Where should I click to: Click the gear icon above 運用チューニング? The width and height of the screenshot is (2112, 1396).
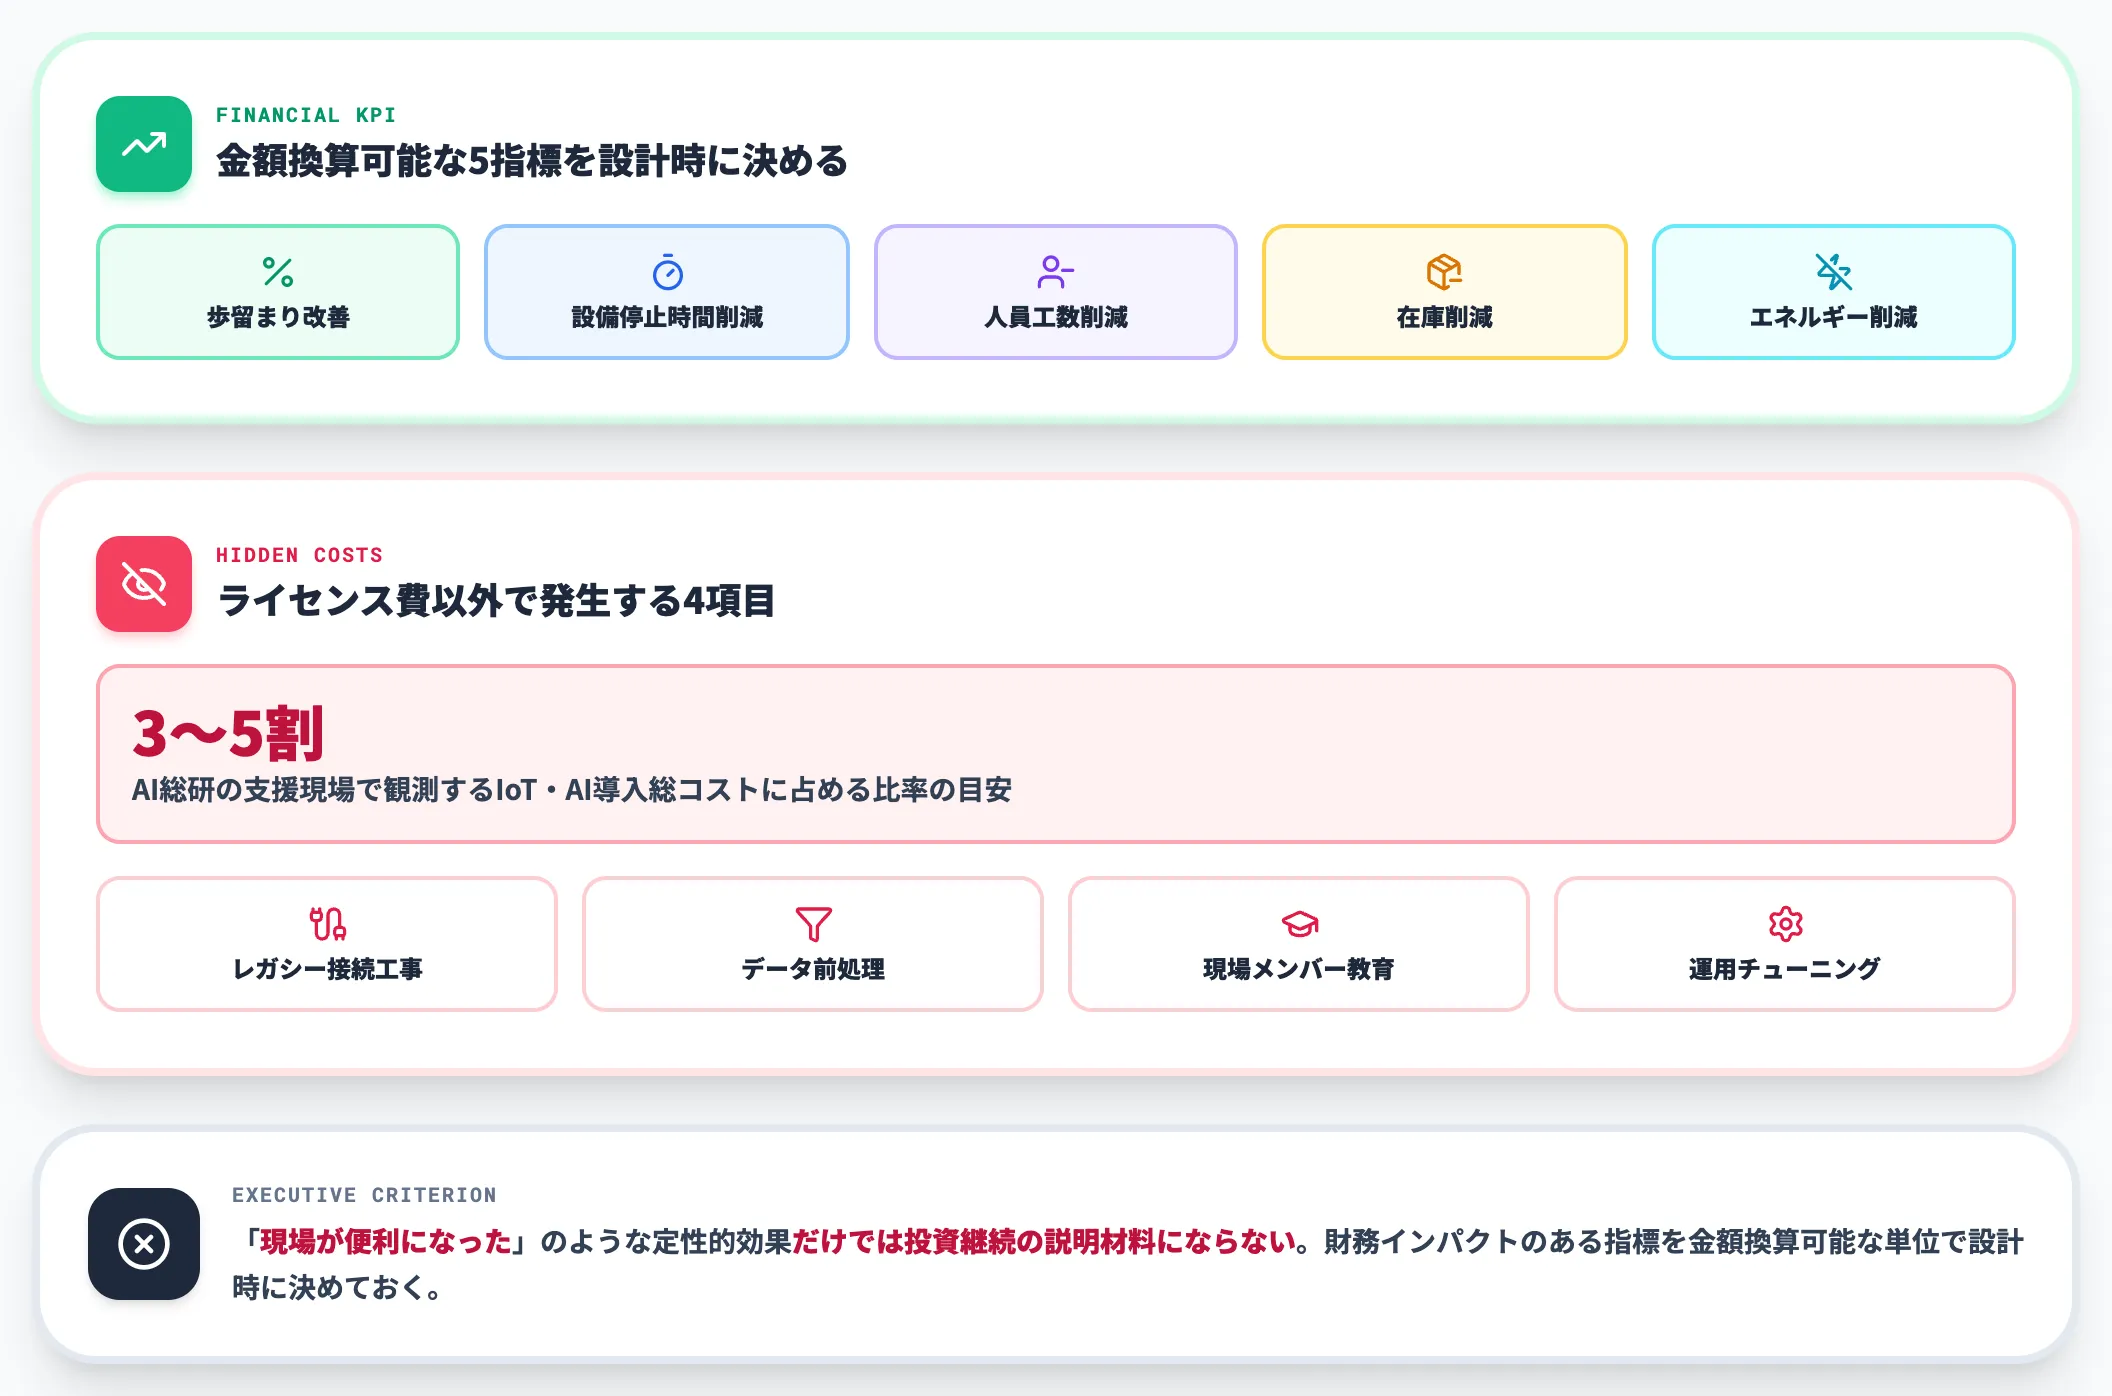click(1785, 924)
